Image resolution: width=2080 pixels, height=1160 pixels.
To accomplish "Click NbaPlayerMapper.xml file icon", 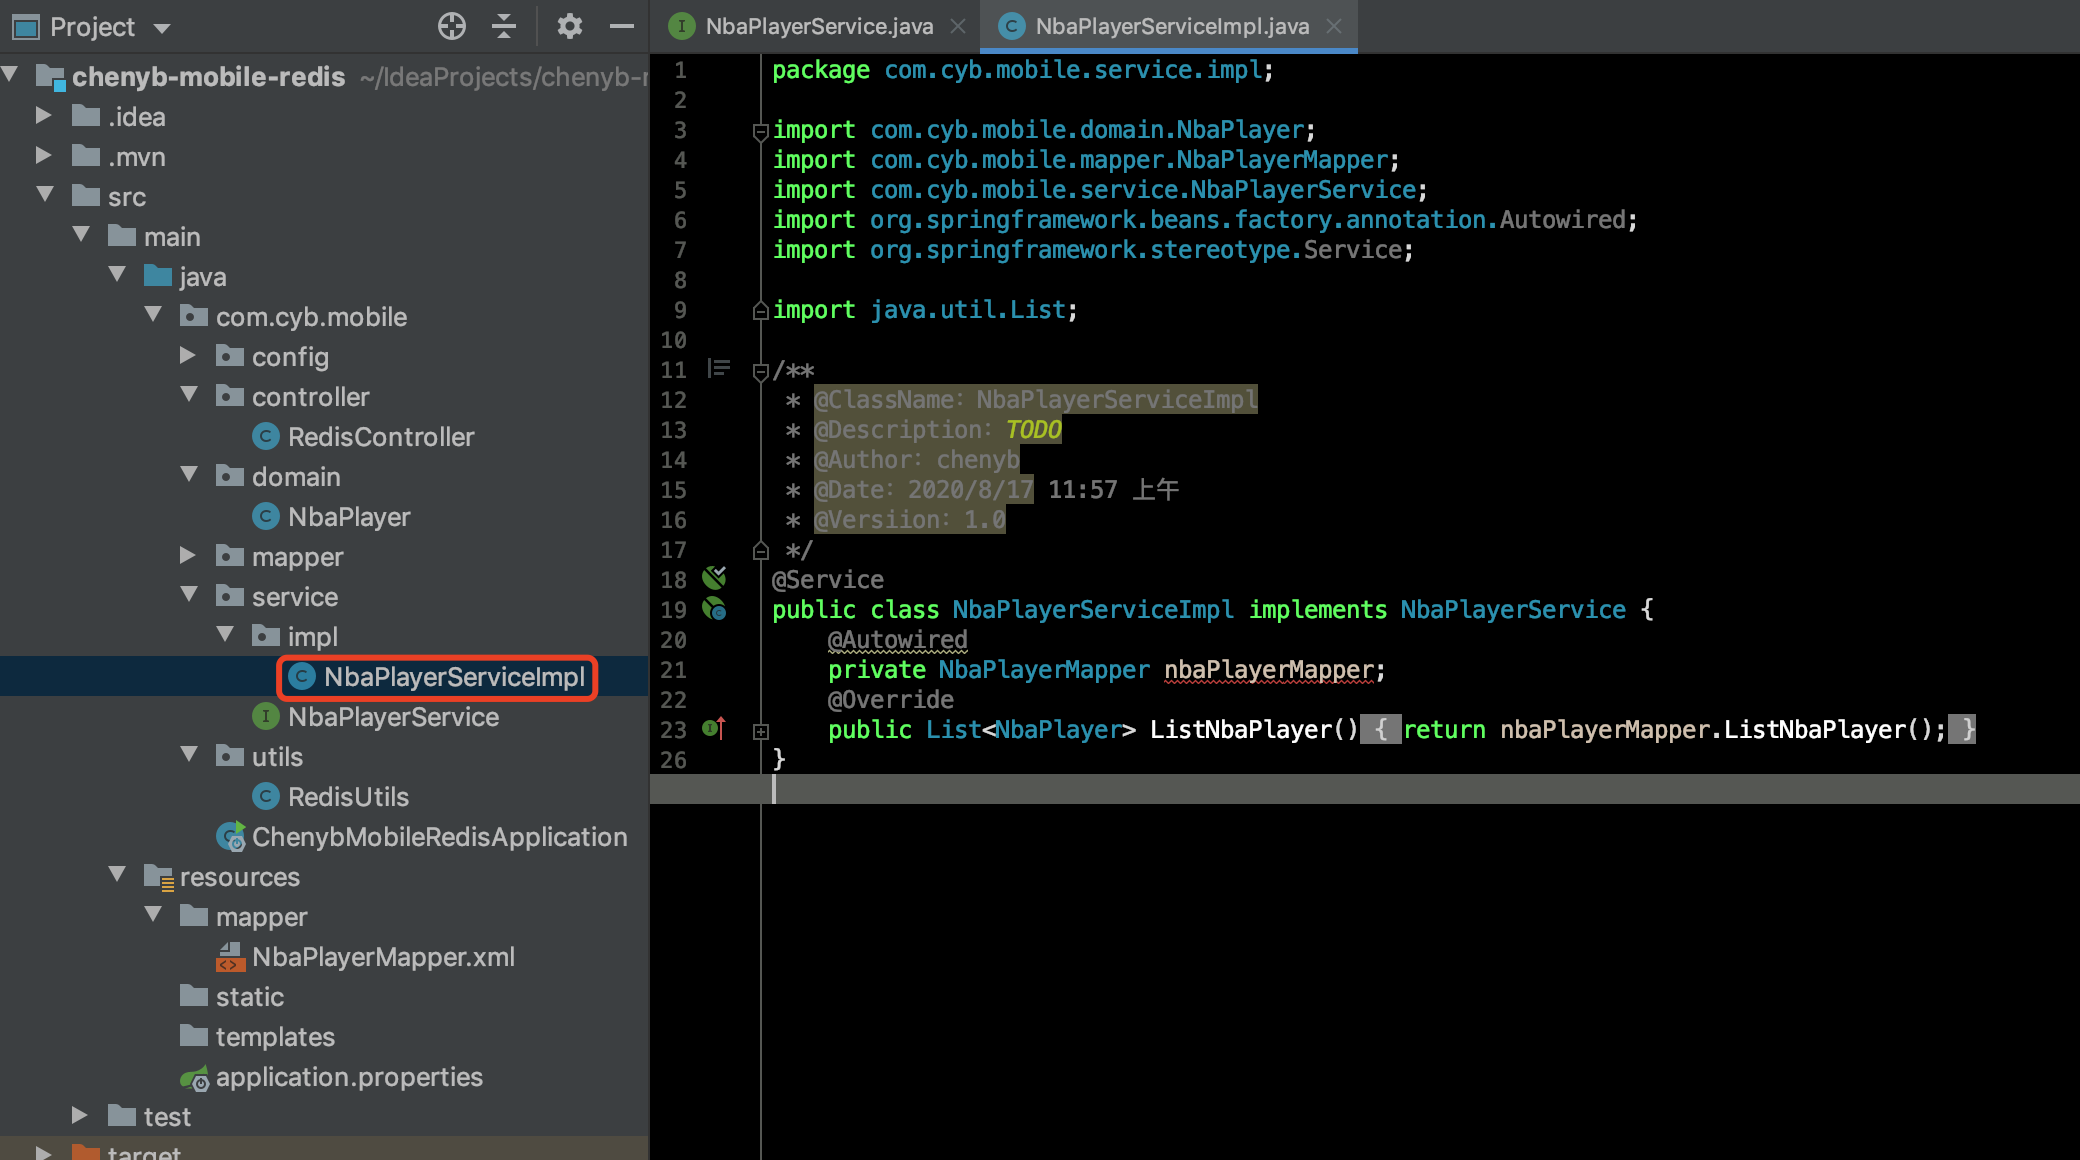I will 230,957.
